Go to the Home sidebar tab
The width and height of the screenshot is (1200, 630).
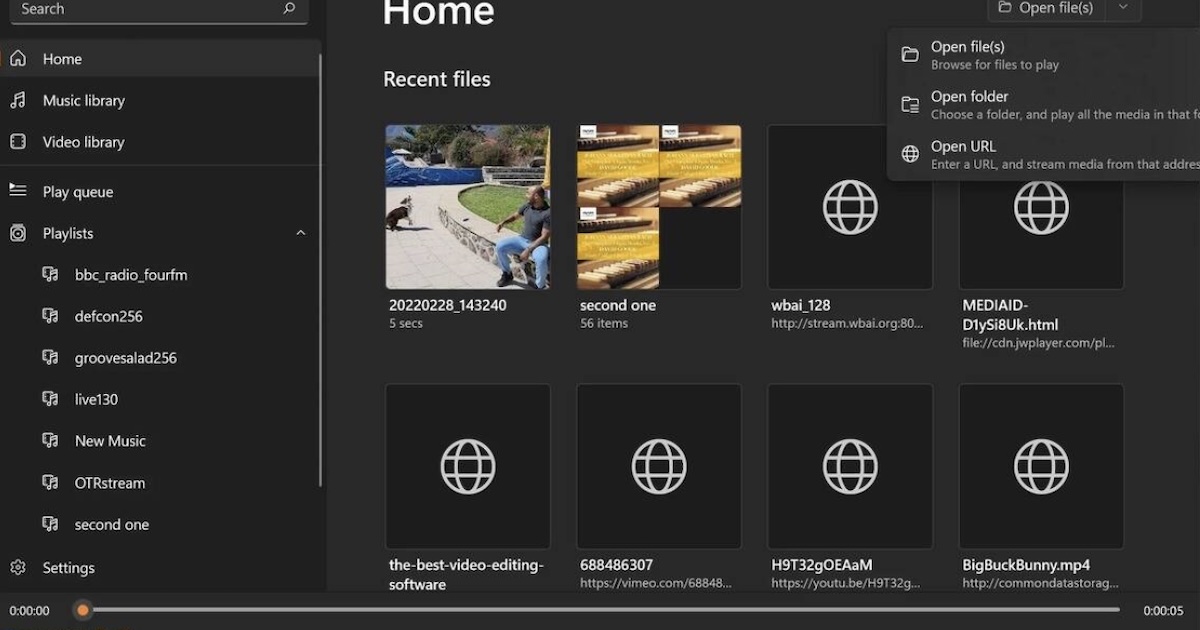160,59
